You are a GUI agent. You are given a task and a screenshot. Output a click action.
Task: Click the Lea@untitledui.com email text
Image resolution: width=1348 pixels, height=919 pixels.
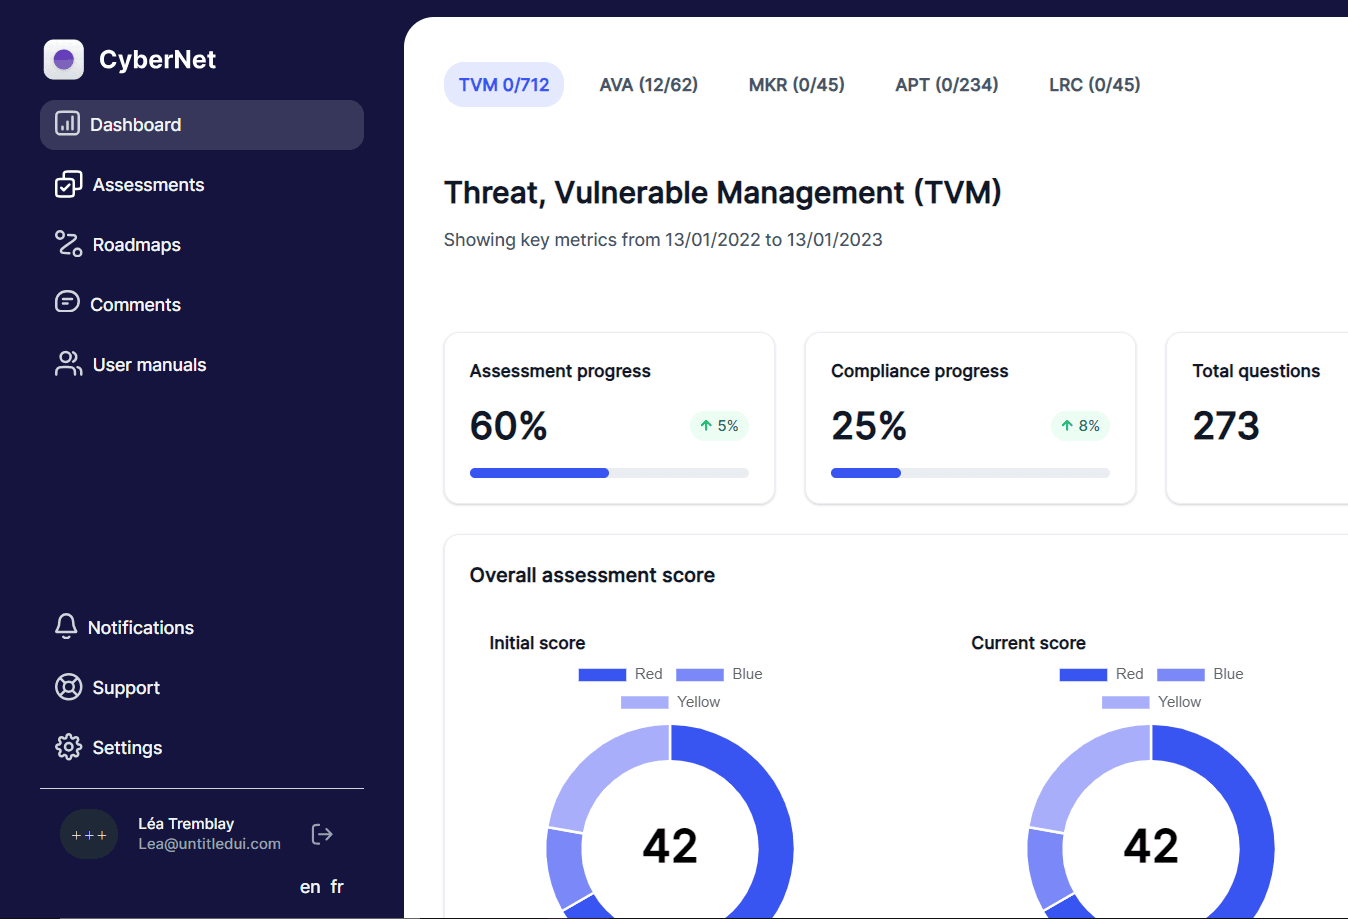[210, 844]
